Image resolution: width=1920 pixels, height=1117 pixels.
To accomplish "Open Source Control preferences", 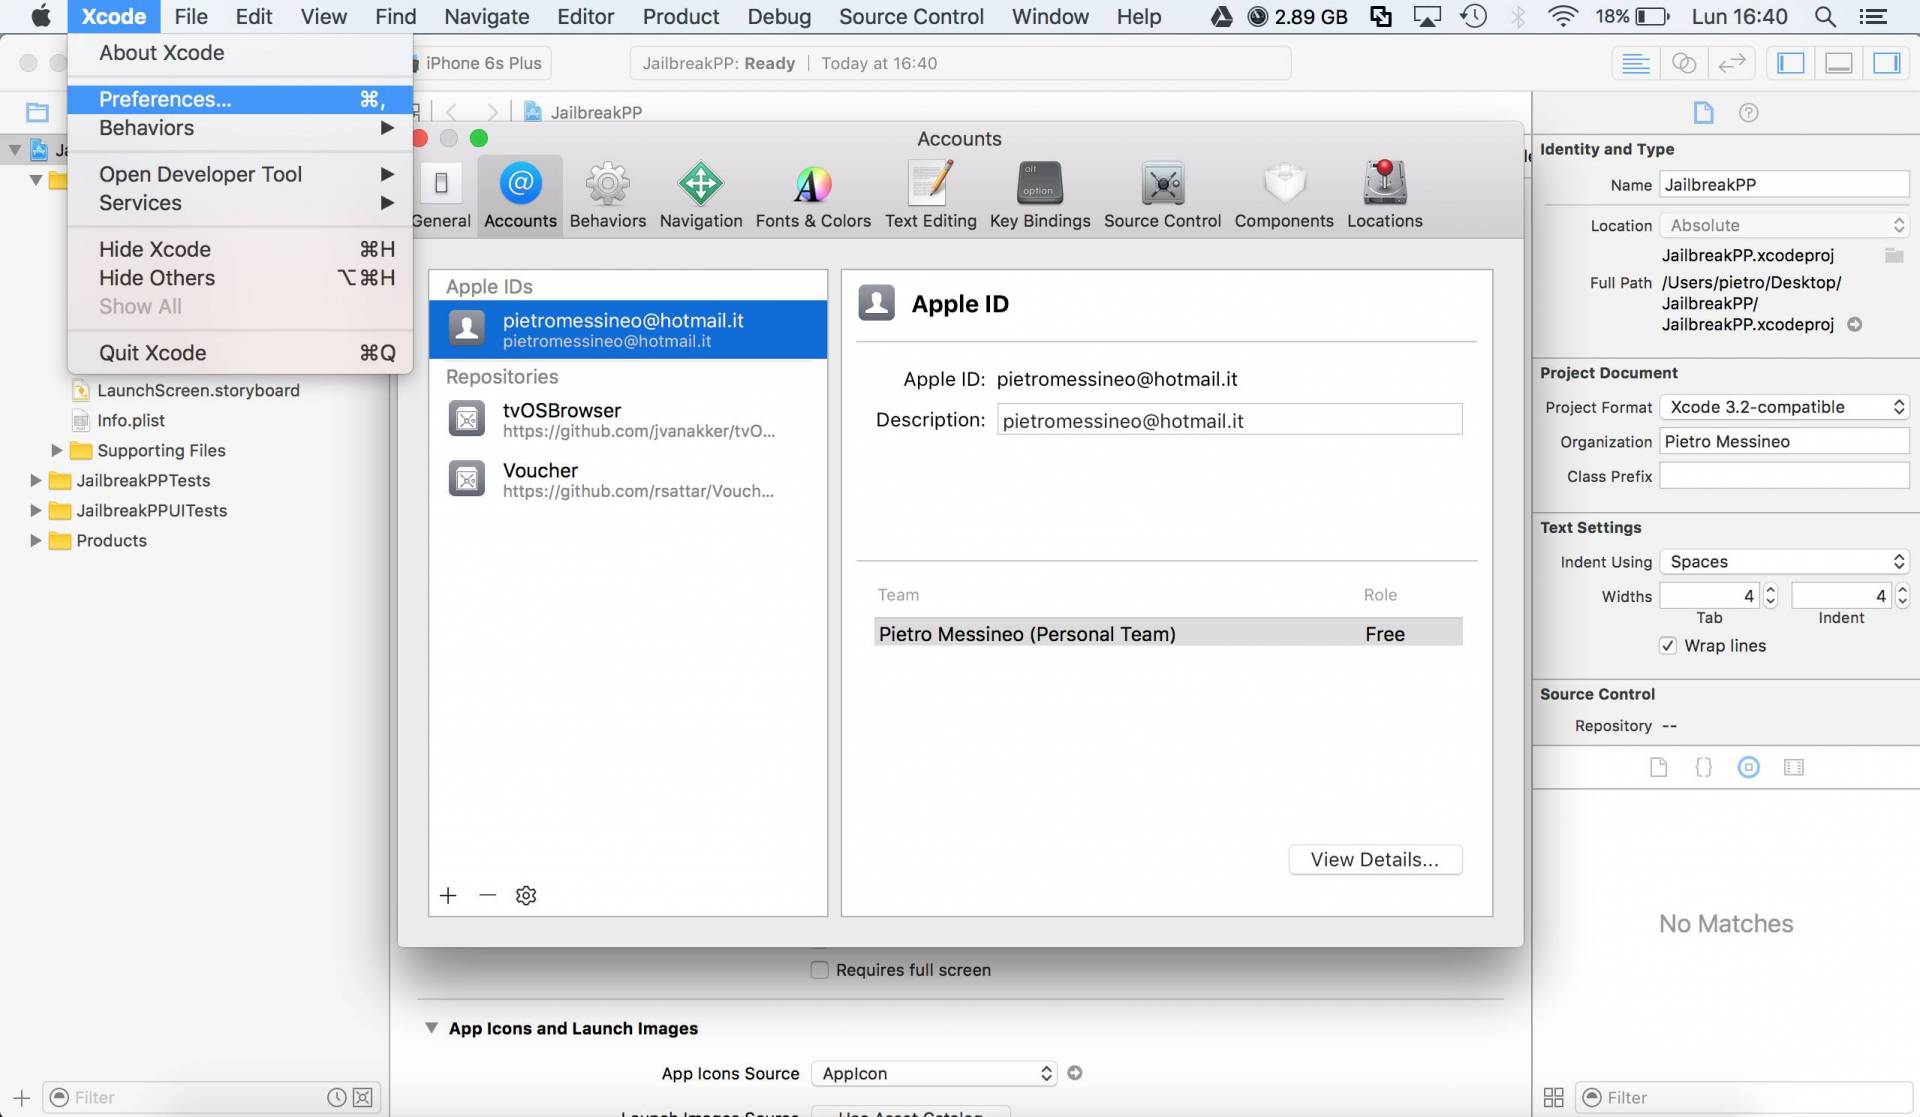I will pos(1162,196).
